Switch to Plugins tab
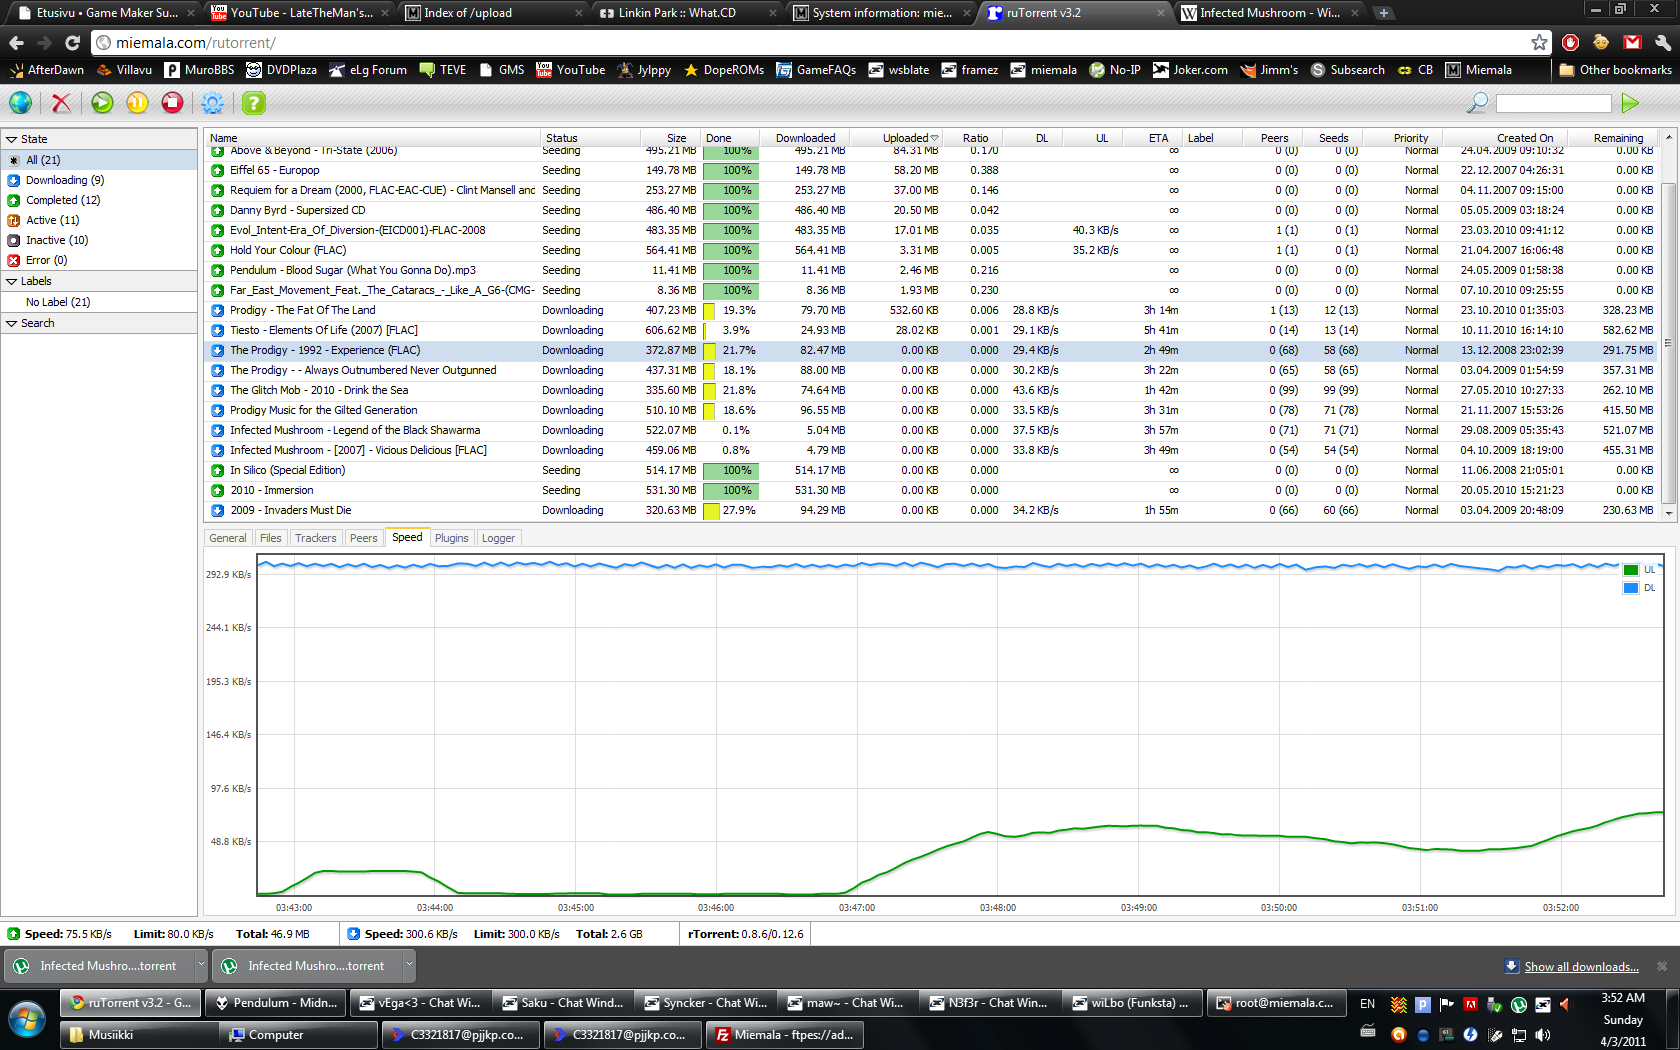Viewport: 1680px width, 1050px height. click(452, 538)
